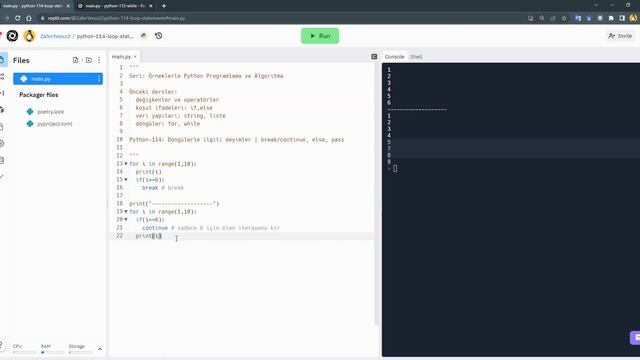The image size is (640, 360).
Task: Go to browser home page
Action: tap(29, 18)
